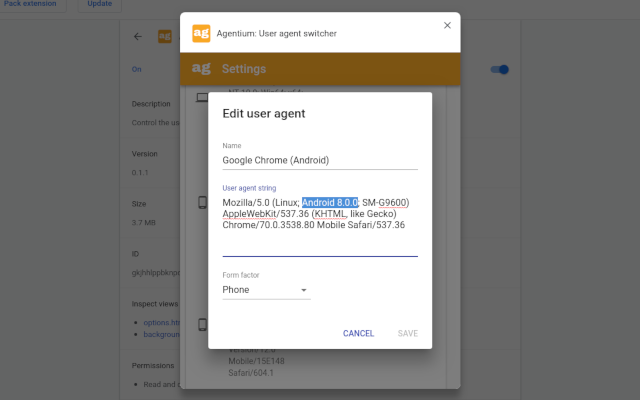Click the version value 0.1.1

pyautogui.click(x=140, y=173)
